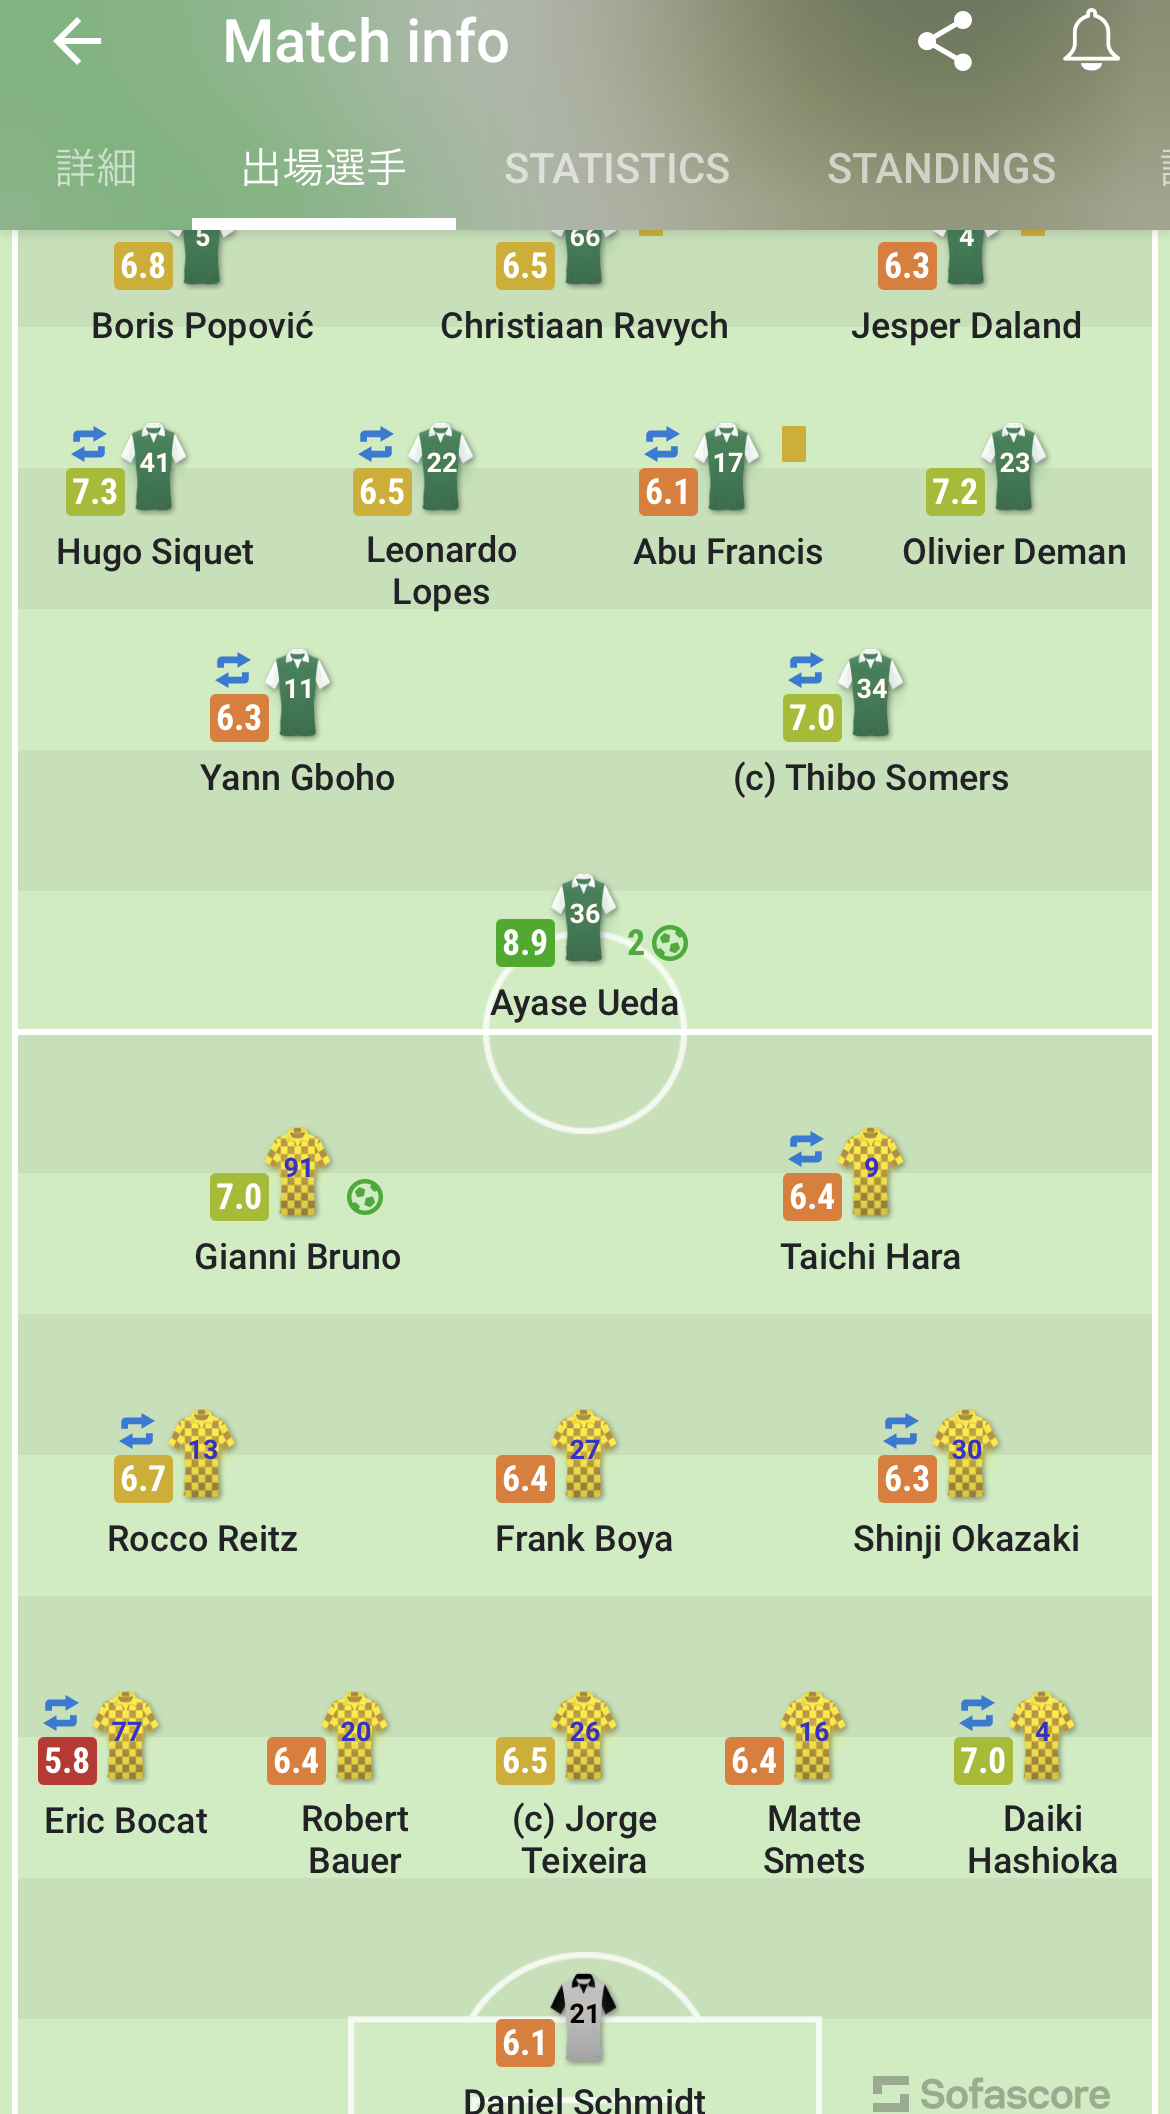Image resolution: width=1170 pixels, height=2114 pixels.
Task: Tap Ayase Ueda's number 36 jersey
Action: (584, 917)
